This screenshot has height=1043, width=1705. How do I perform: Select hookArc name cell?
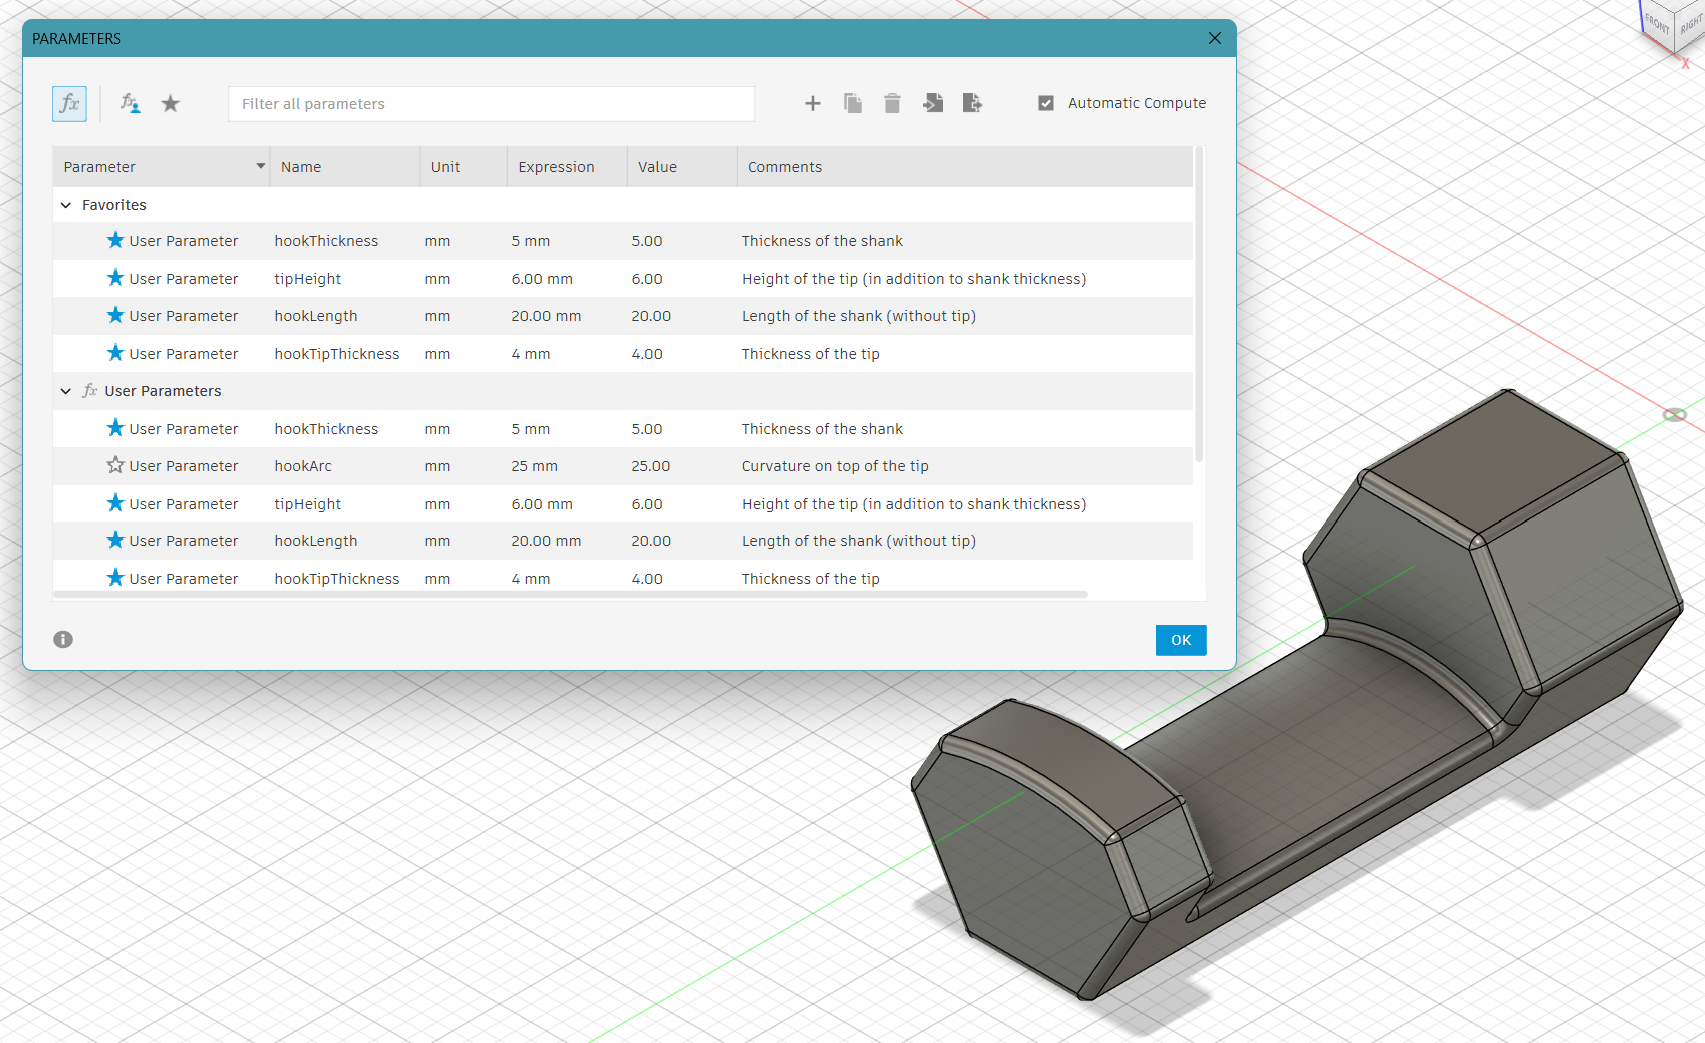coord(303,466)
